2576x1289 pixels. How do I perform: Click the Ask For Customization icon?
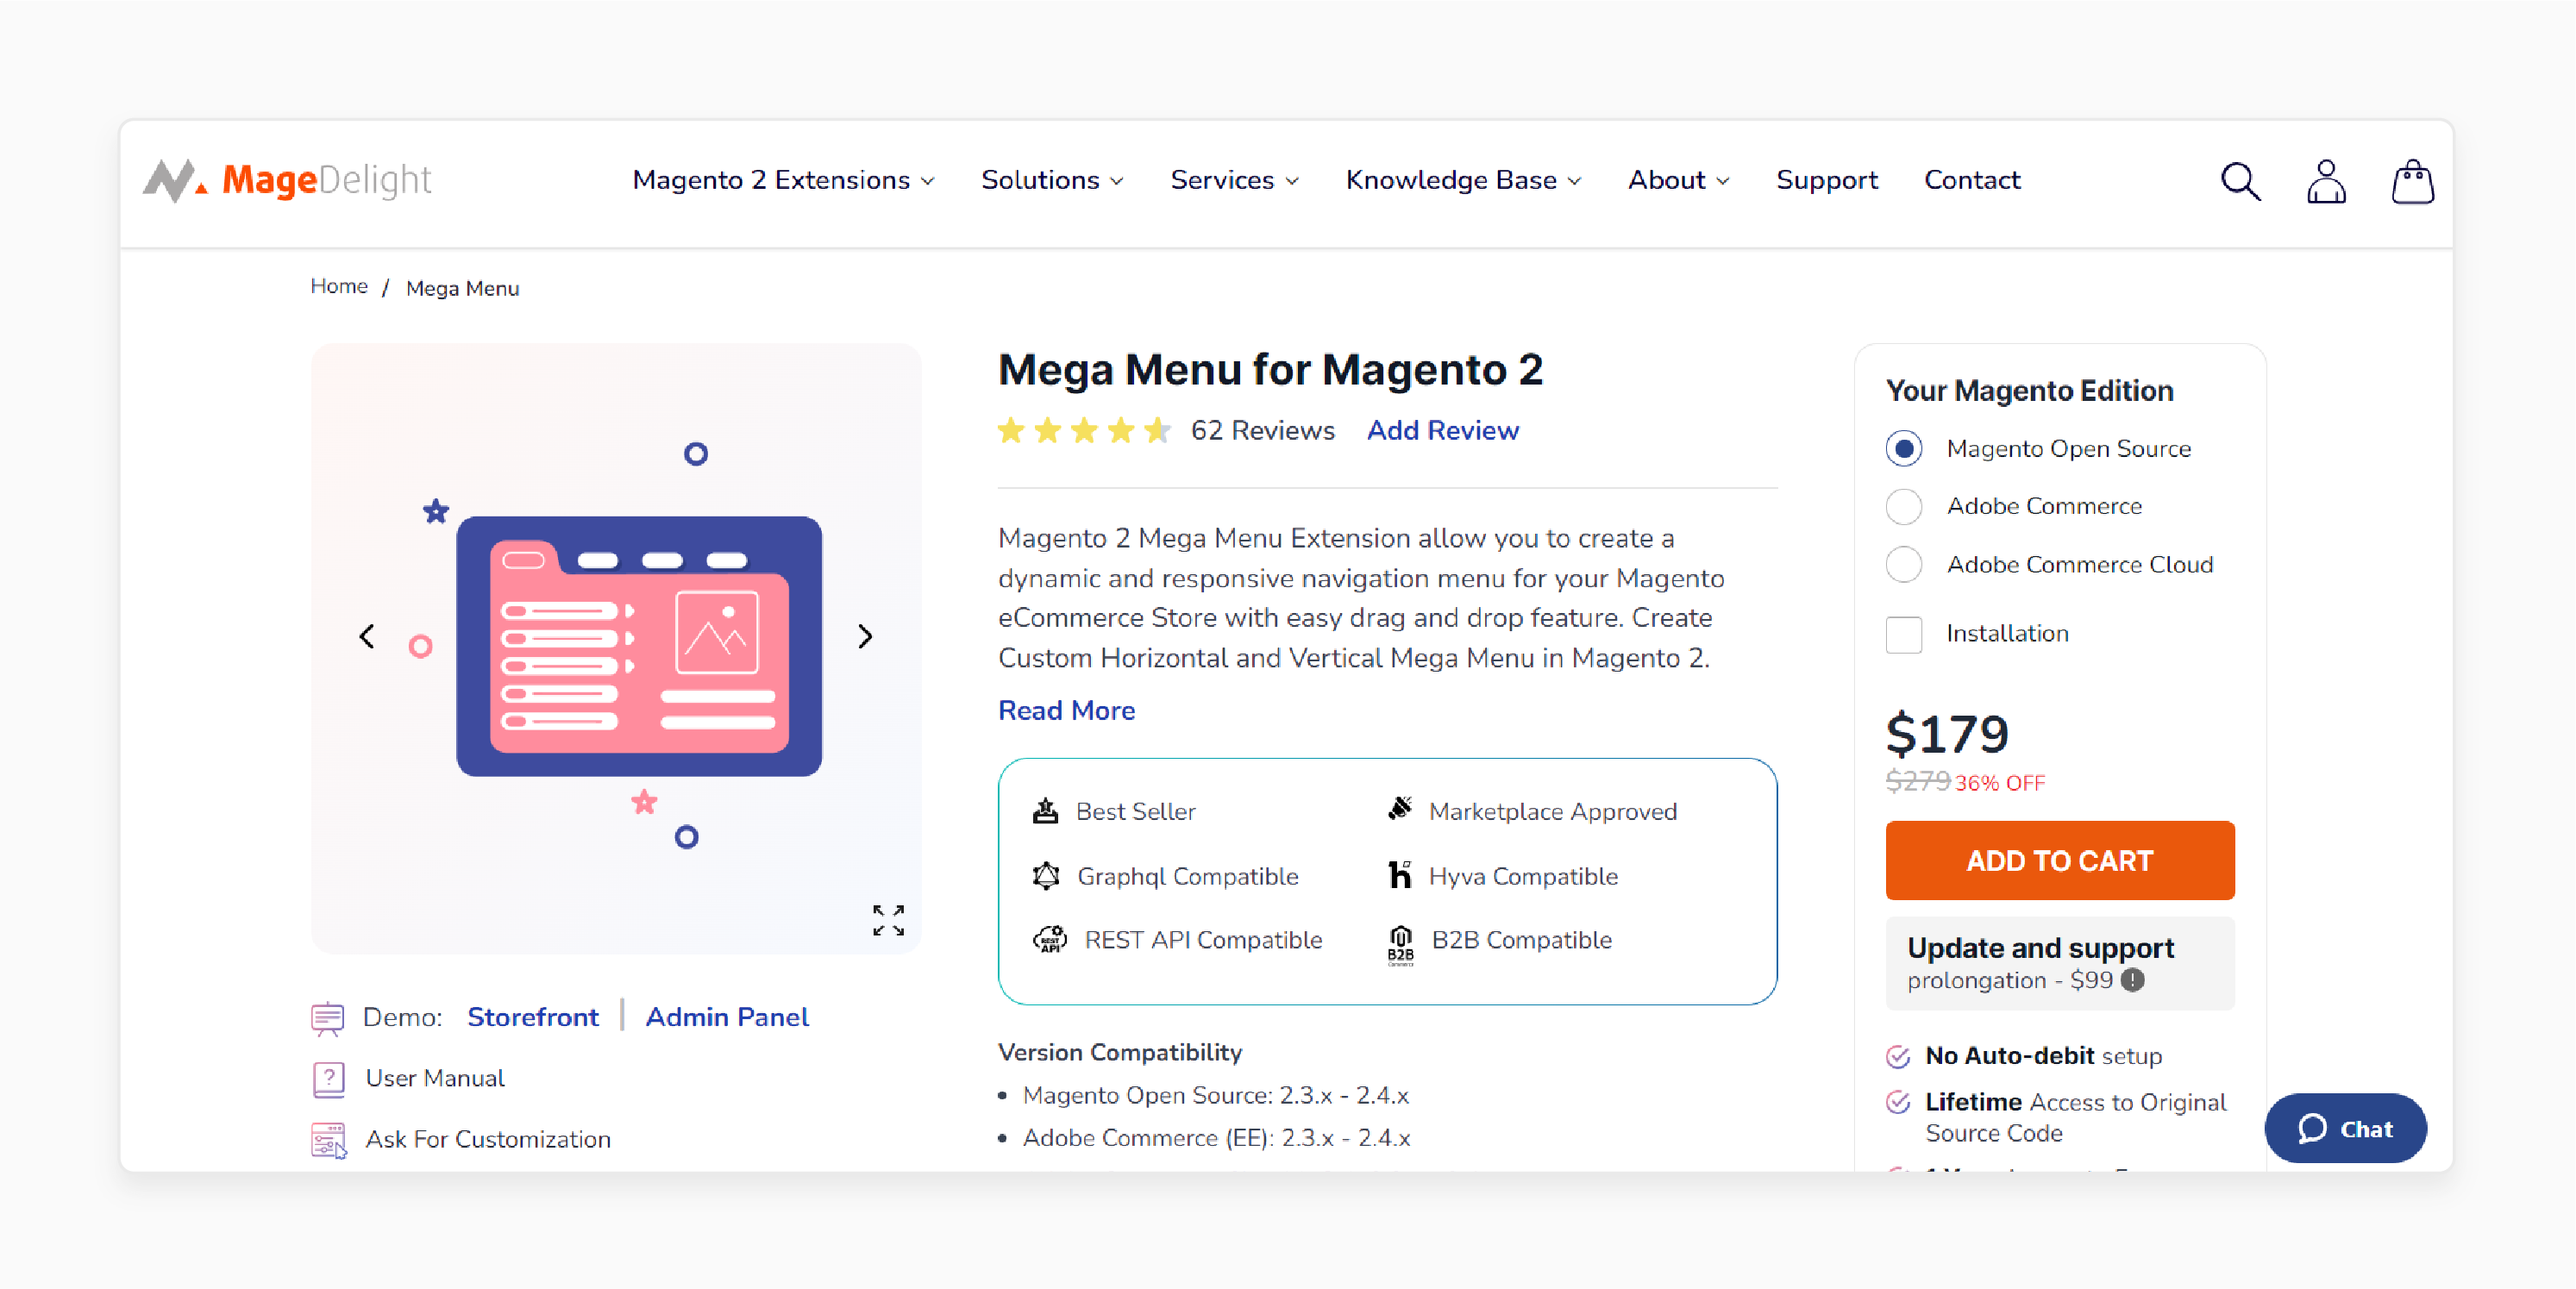(328, 1140)
